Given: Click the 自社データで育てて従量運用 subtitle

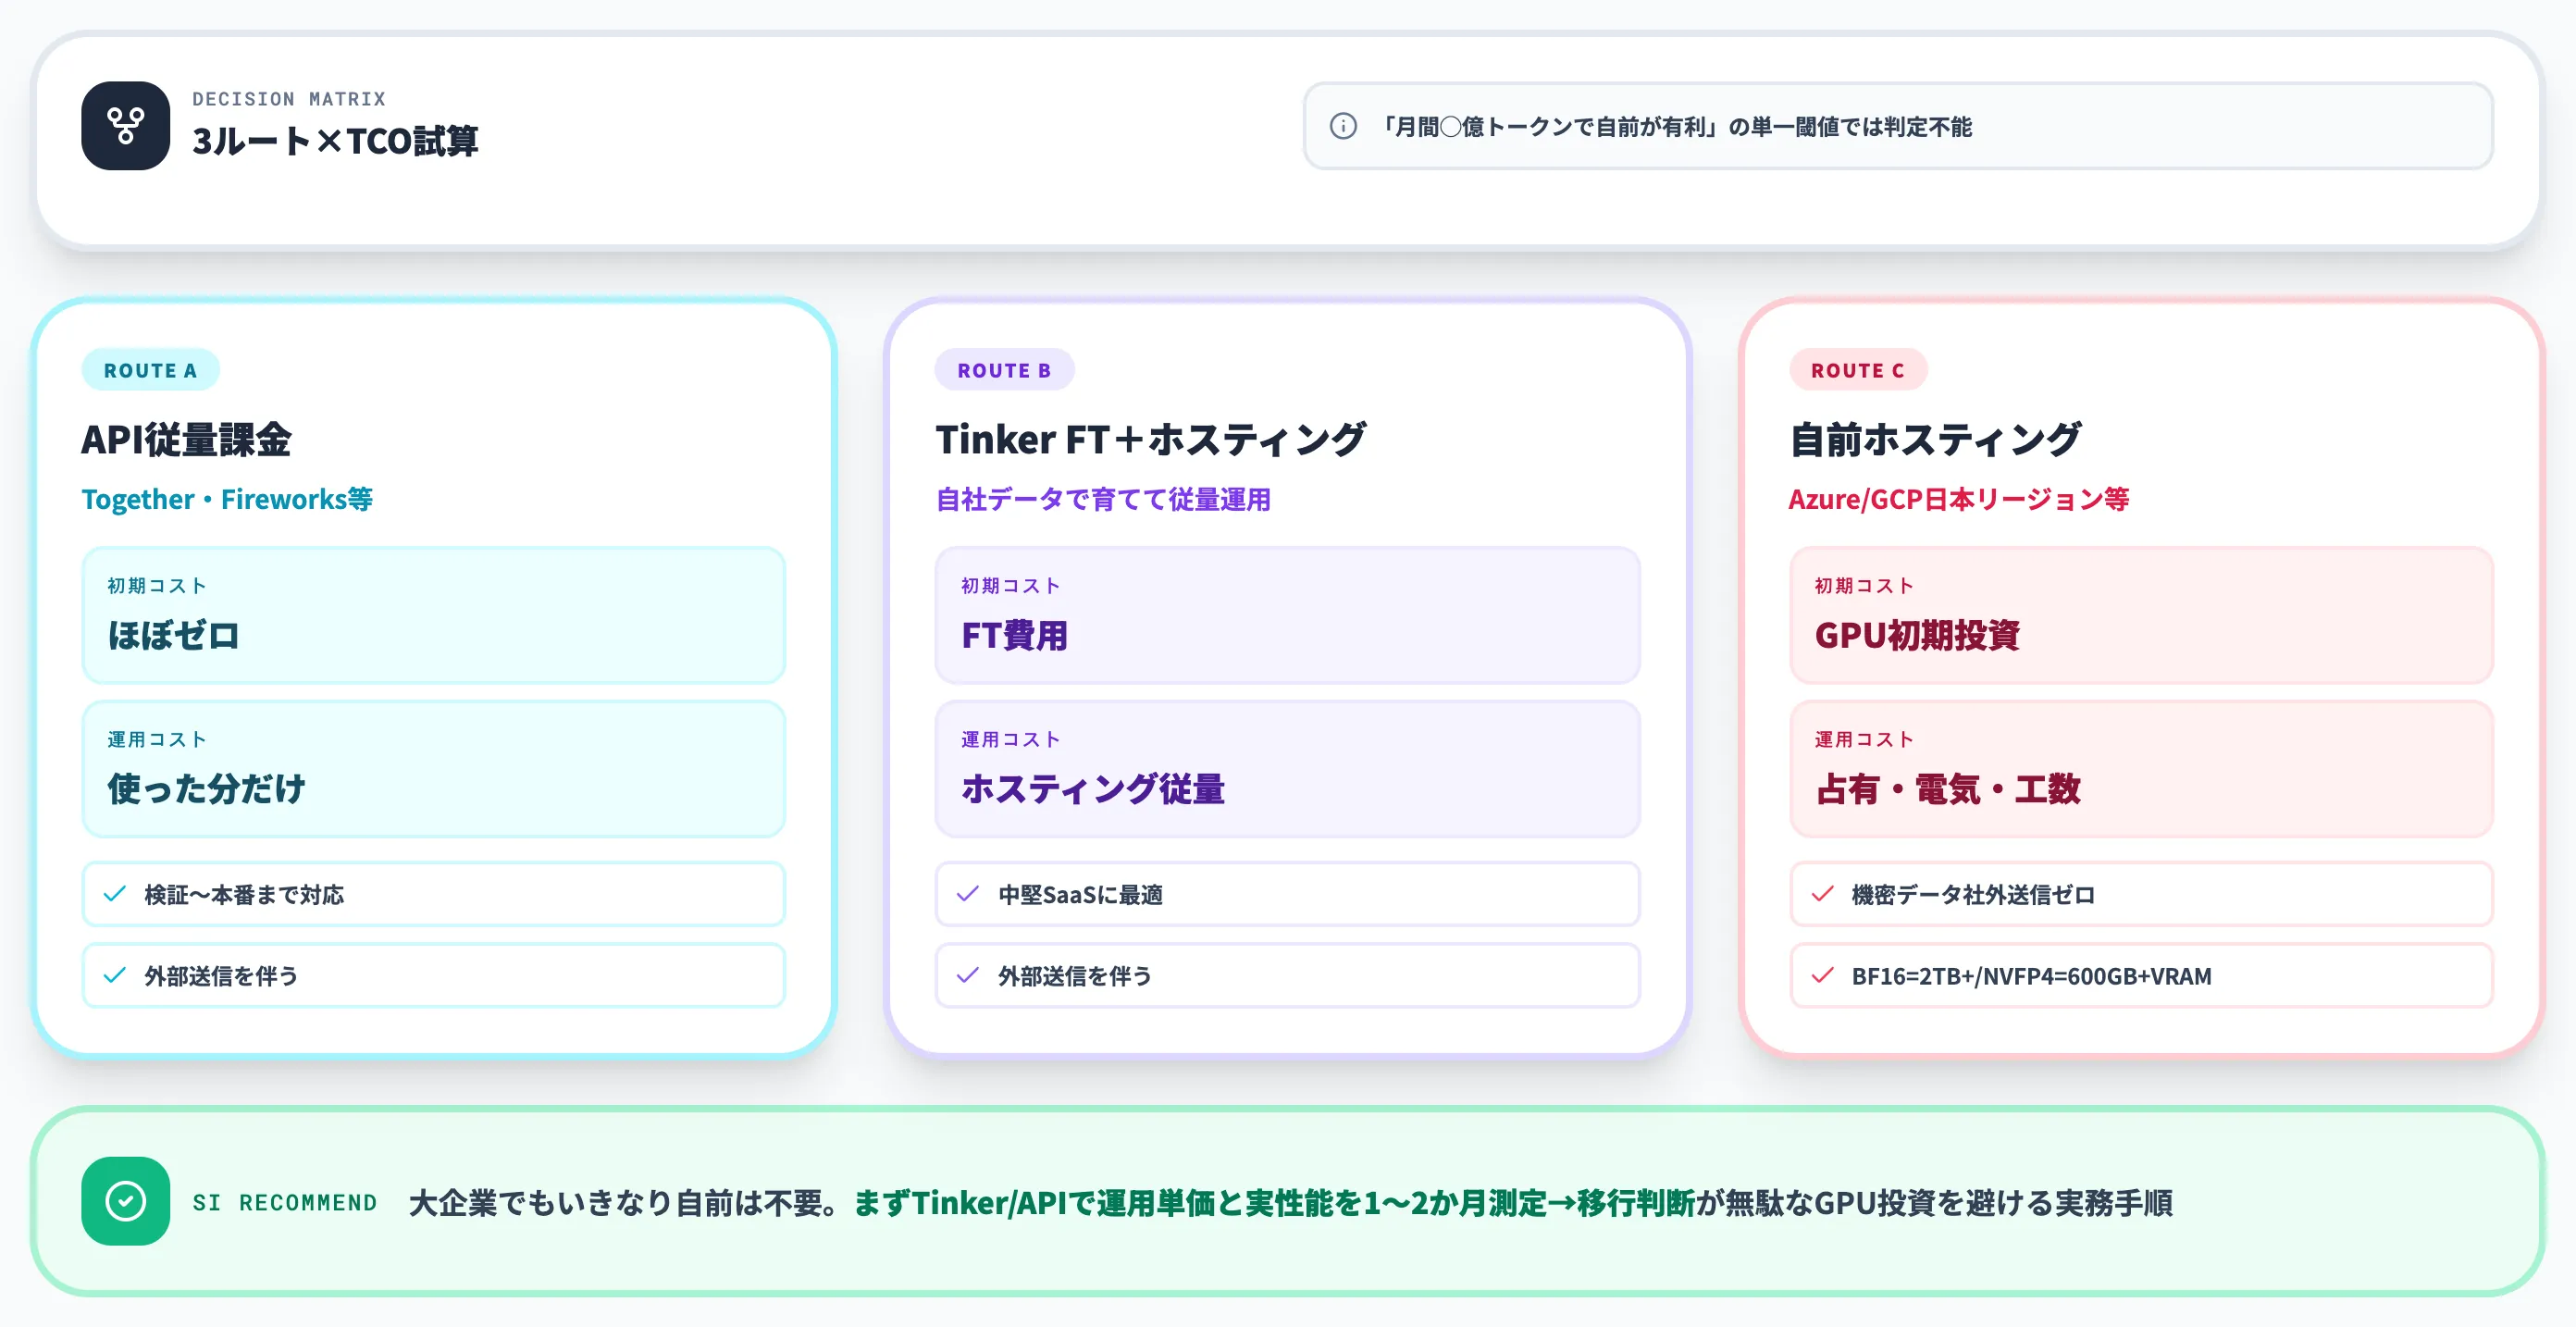Looking at the screenshot, I should [1103, 499].
